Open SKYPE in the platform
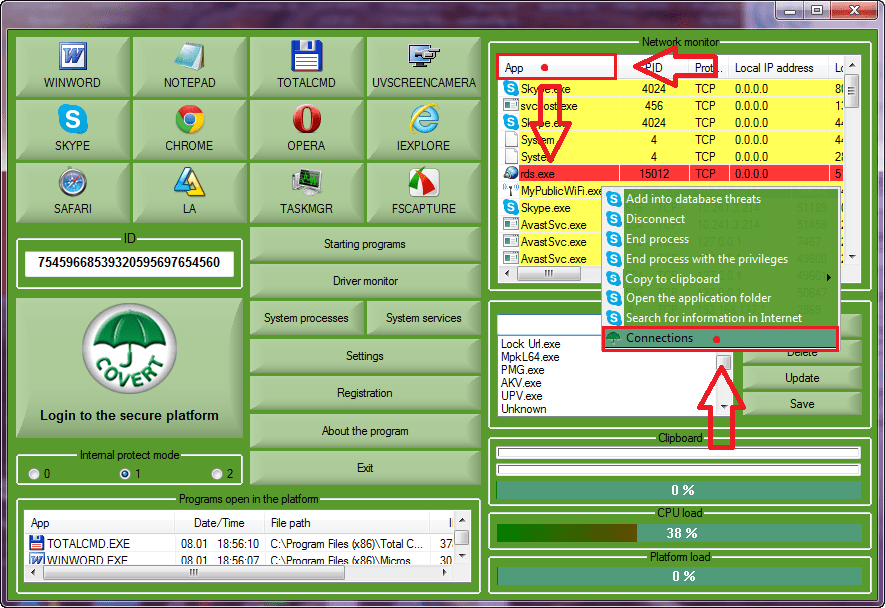 (71, 129)
